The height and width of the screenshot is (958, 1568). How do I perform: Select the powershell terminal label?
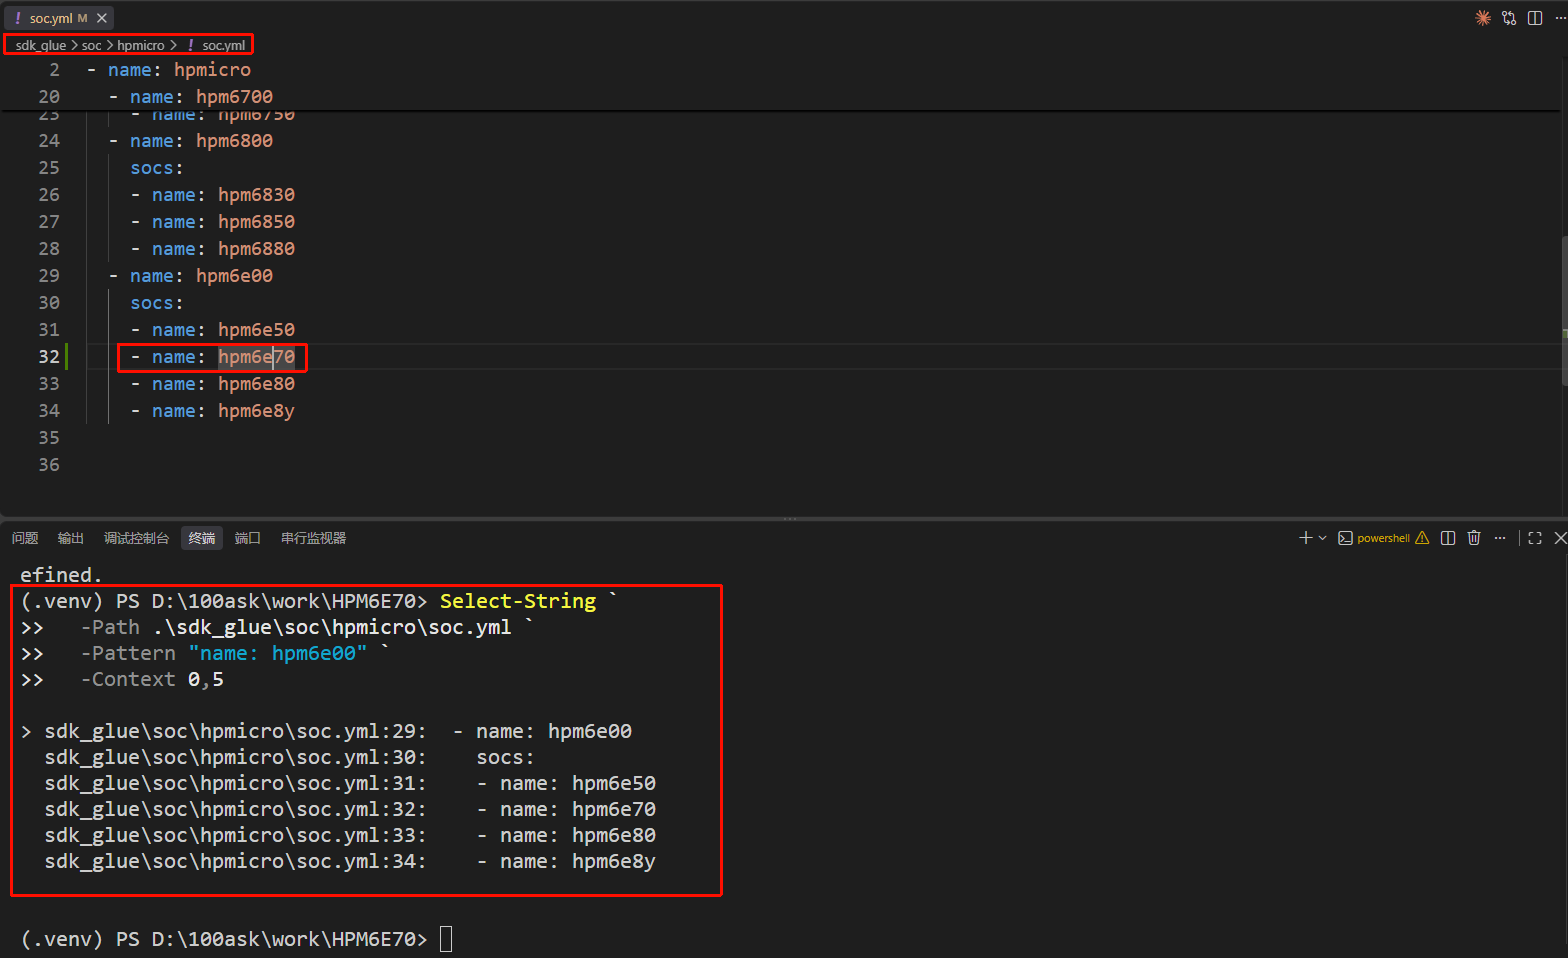coord(1383,538)
